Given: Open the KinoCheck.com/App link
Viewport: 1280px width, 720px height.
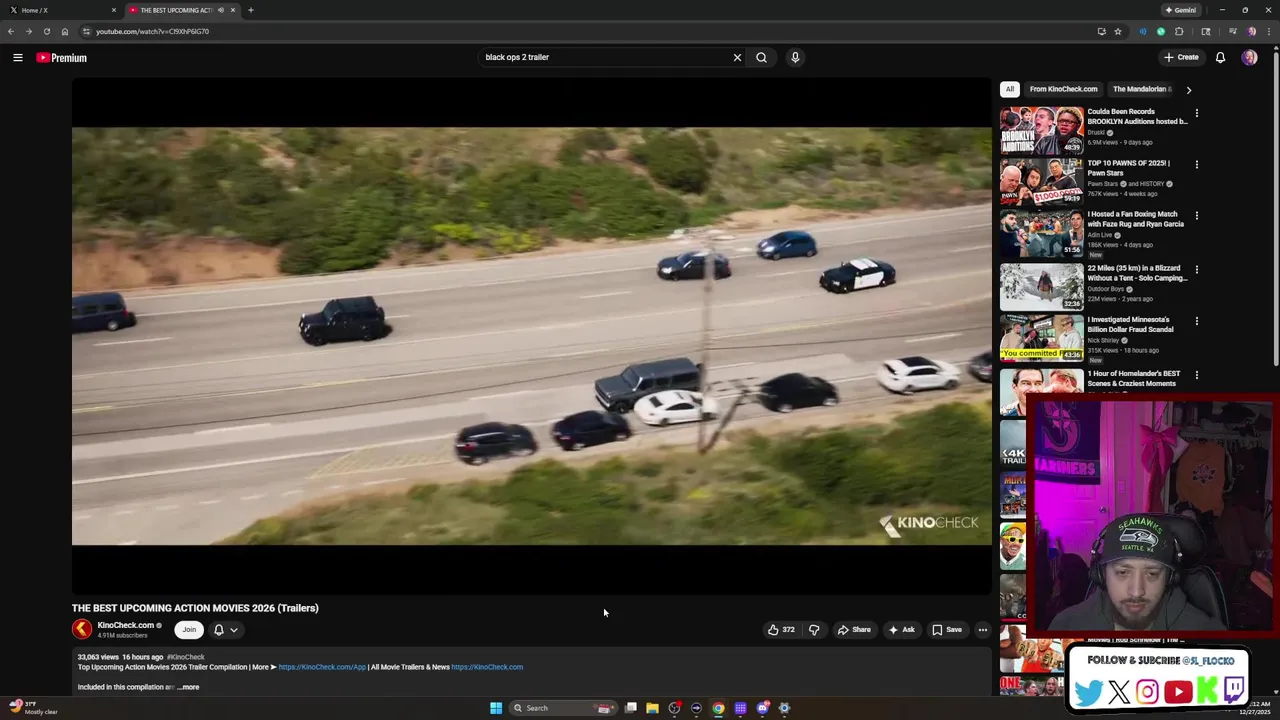Looking at the screenshot, I should click(x=322, y=667).
